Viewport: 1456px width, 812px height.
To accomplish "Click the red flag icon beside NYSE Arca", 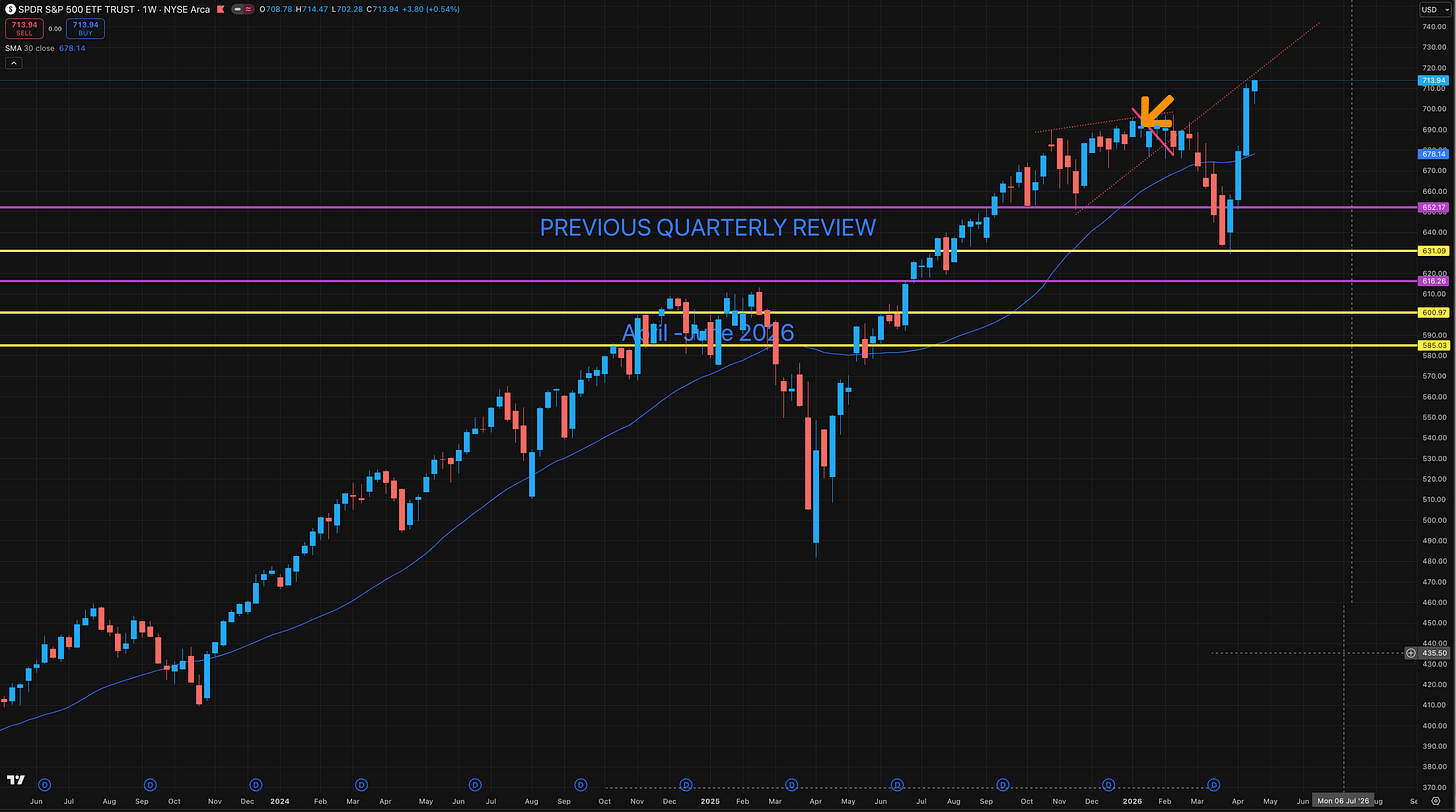I will 219,9.
